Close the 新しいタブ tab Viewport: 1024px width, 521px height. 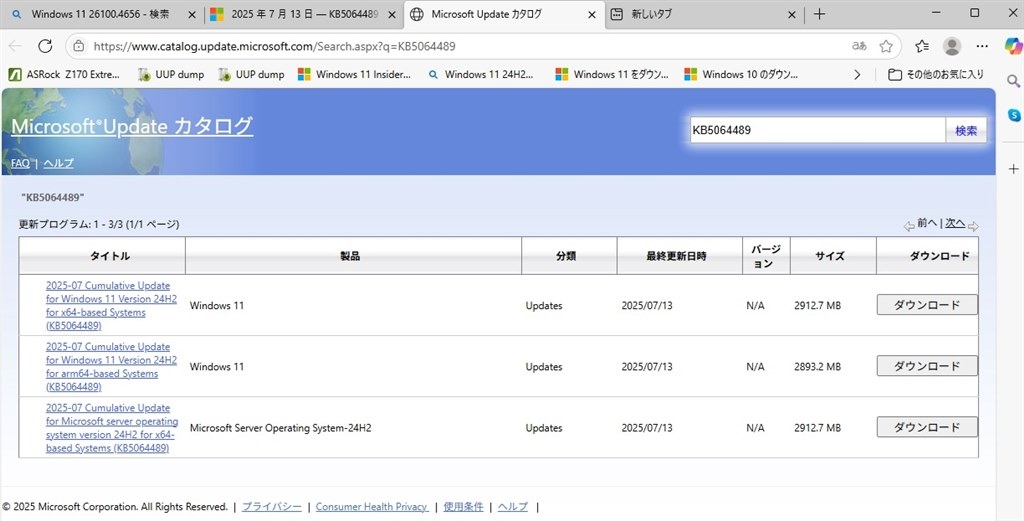point(792,14)
